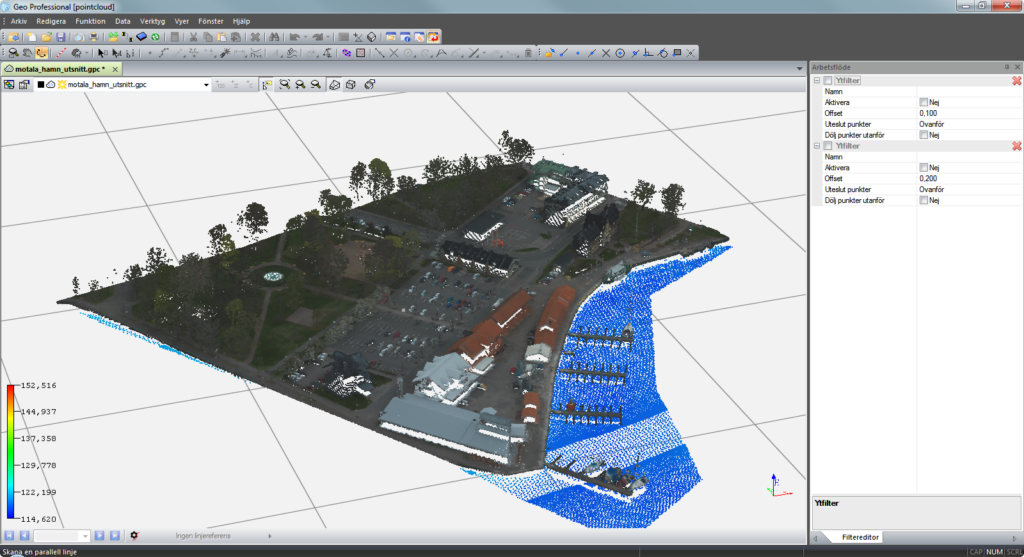
Task: Open the Verktyg menu
Action: click(153, 20)
